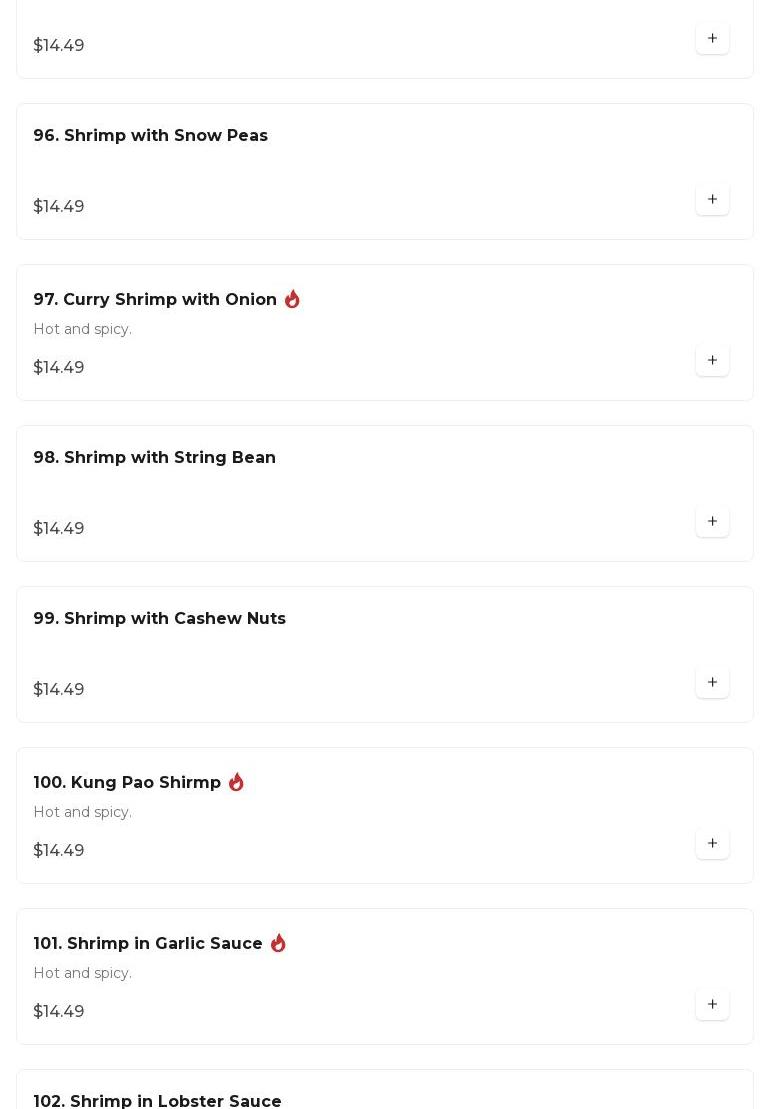View 100. Kung Pao Shirmp details
This screenshot has height=1109, width=770.
[127, 783]
